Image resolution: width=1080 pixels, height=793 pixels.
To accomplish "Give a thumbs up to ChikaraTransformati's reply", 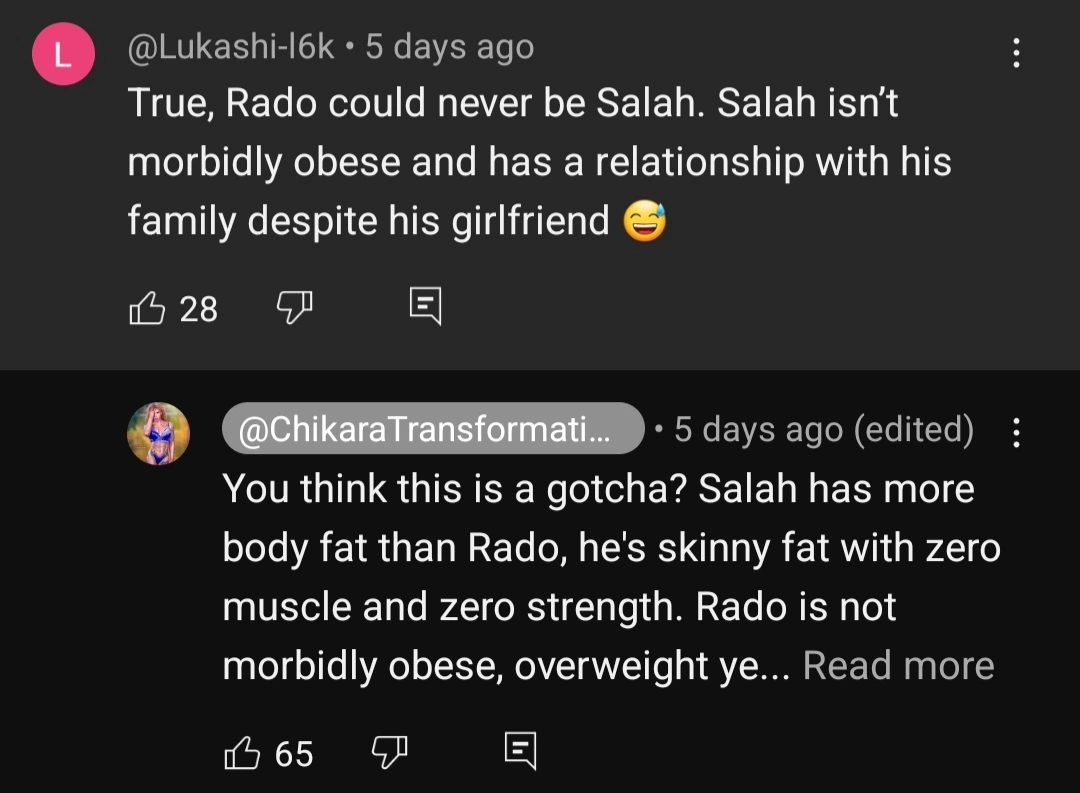I will click(241, 751).
